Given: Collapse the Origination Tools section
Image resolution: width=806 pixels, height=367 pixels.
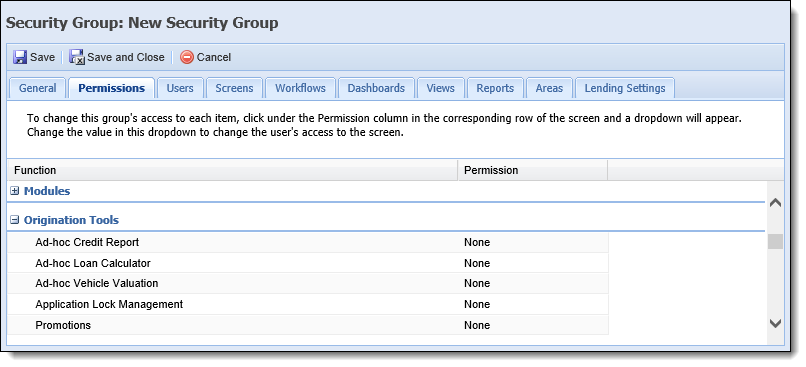Looking at the screenshot, I should click(x=14, y=220).
